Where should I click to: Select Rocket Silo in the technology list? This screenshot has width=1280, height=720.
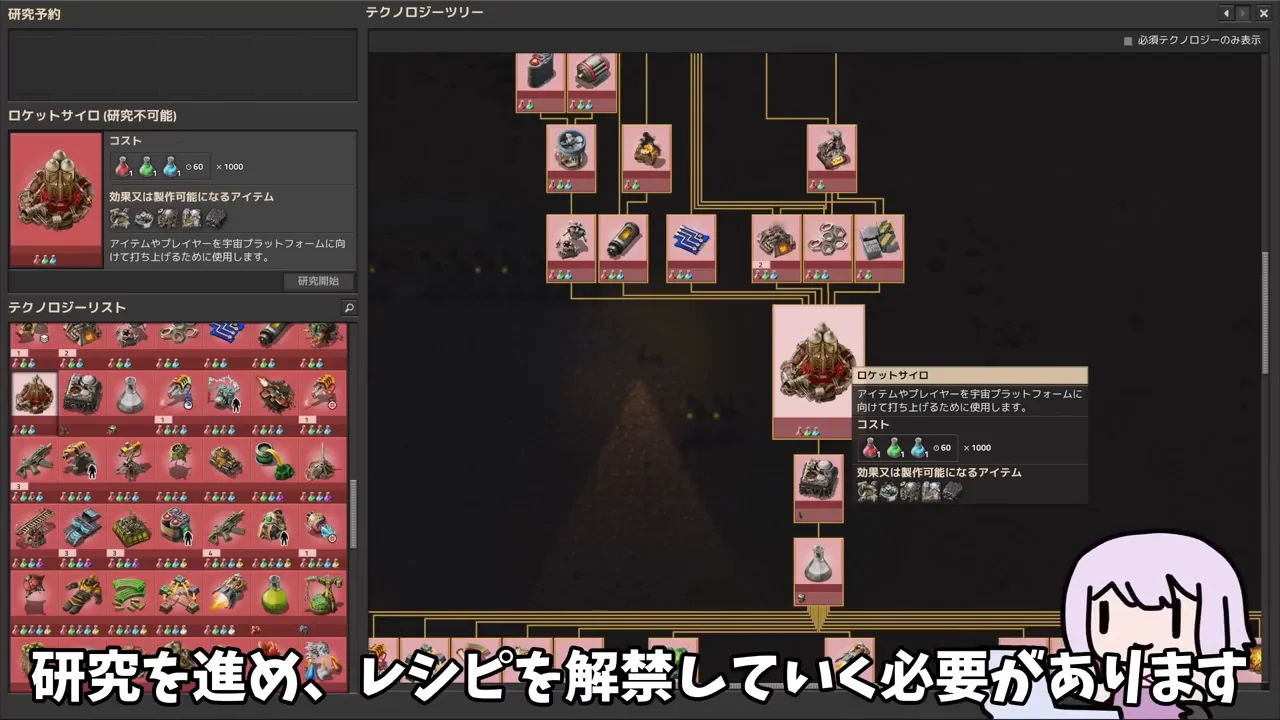point(34,403)
